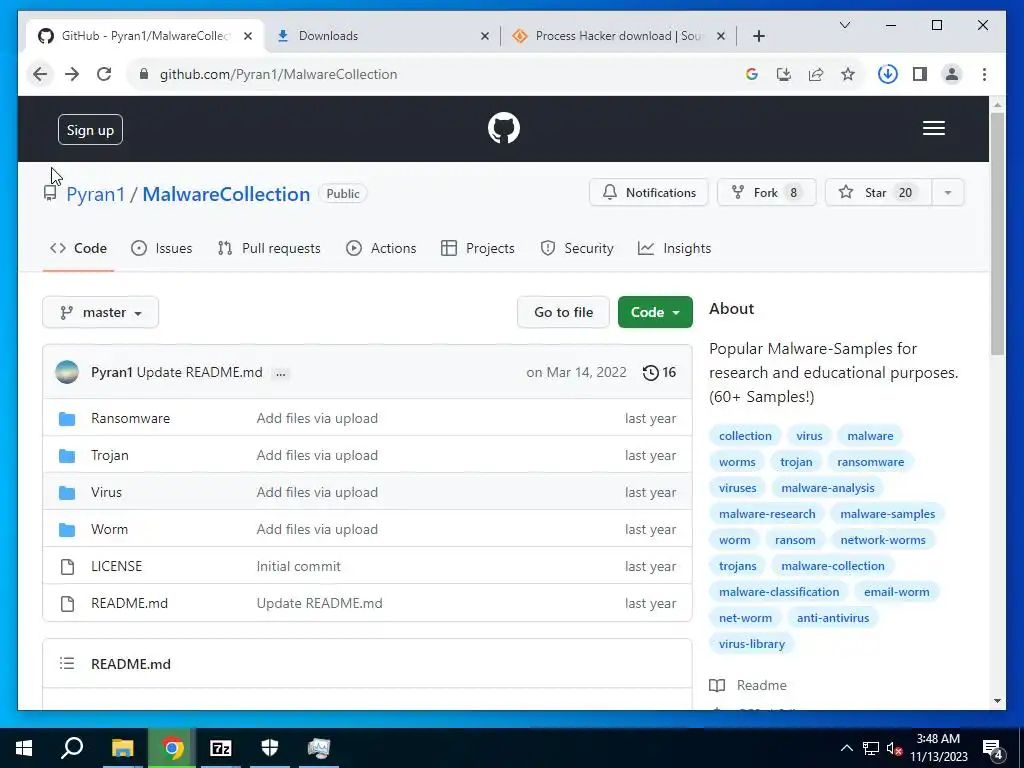Open taskbar search magnifier
The height and width of the screenshot is (768, 1024).
coord(72,748)
